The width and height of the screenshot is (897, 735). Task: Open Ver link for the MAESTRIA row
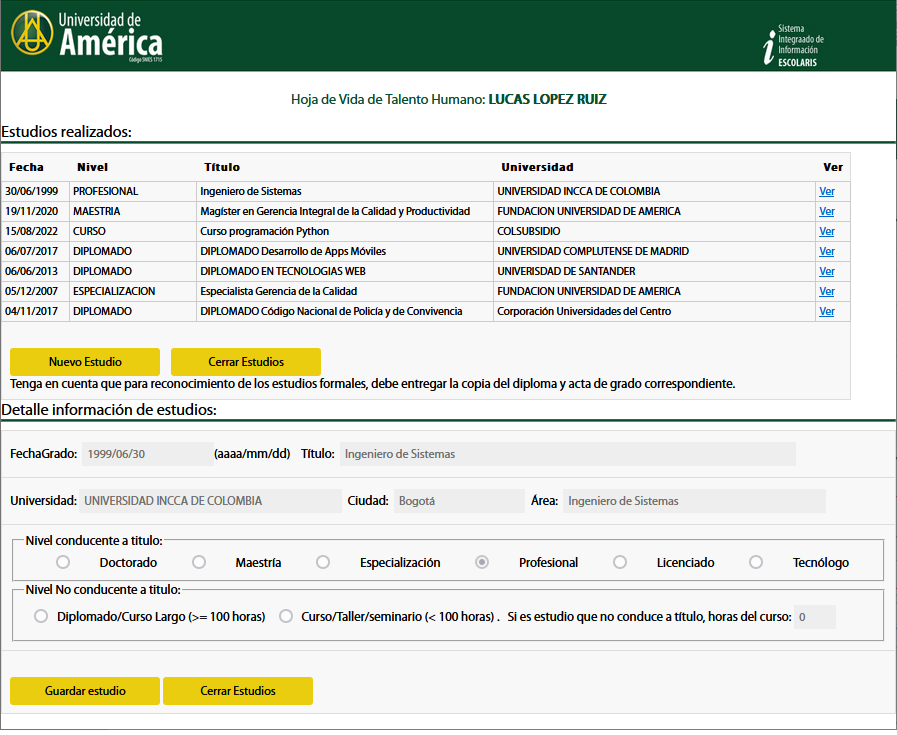pos(827,211)
